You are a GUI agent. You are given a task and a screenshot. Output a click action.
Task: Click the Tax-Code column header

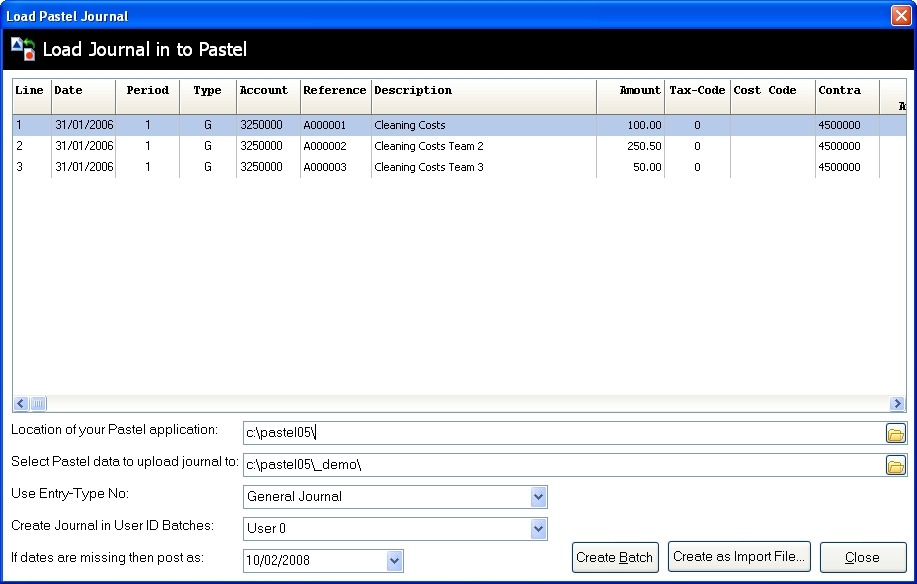(698, 96)
